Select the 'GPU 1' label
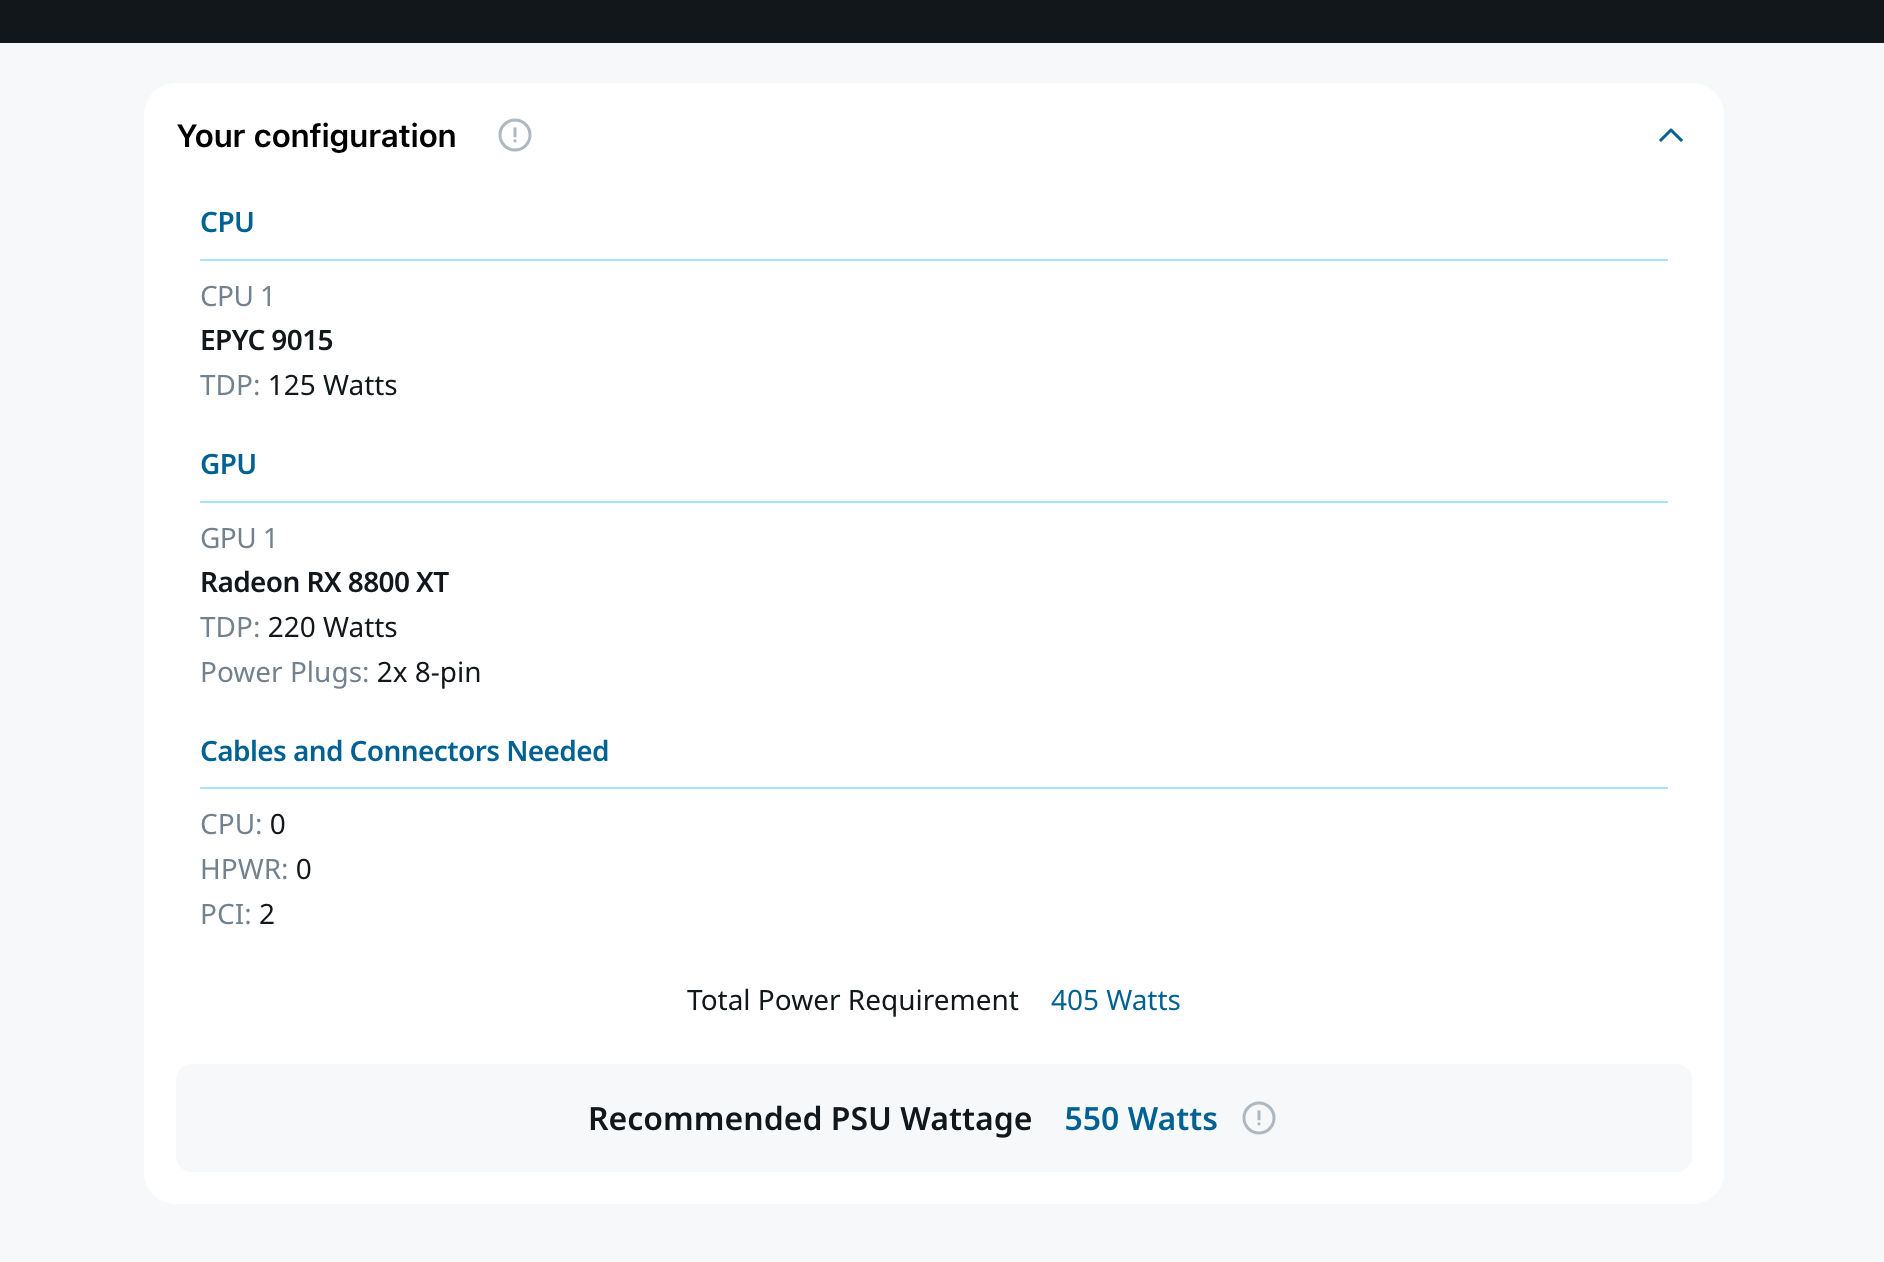1884x1262 pixels. [x=239, y=538]
